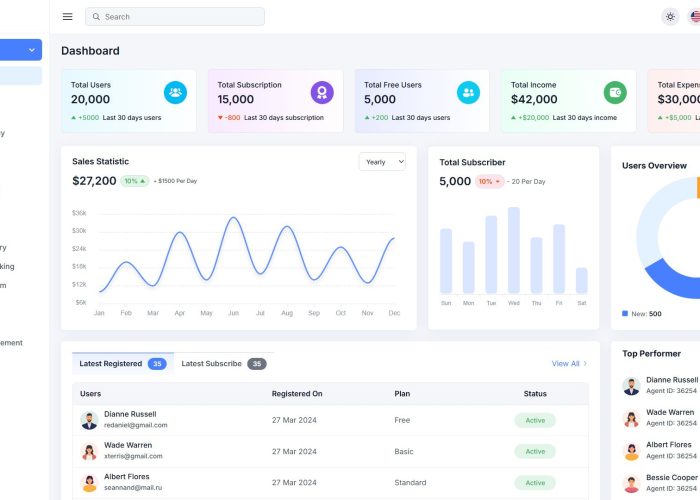The width and height of the screenshot is (700, 500).
Task: Click the Standard plan cell
Action: point(410,483)
